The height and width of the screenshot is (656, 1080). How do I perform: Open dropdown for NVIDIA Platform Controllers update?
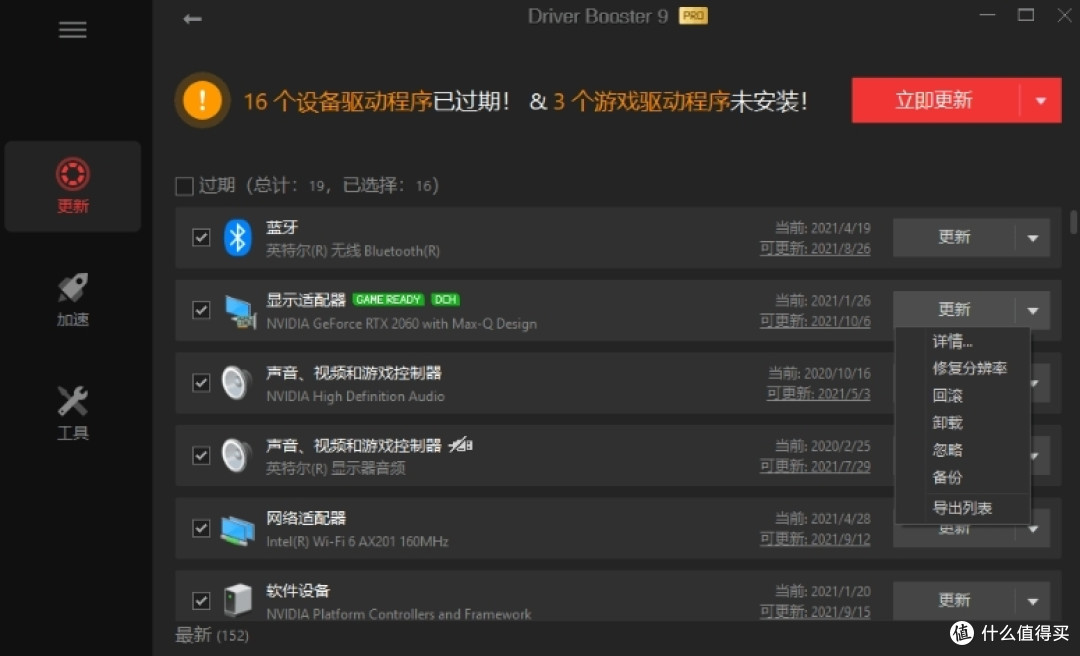[x=1032, y=600]
